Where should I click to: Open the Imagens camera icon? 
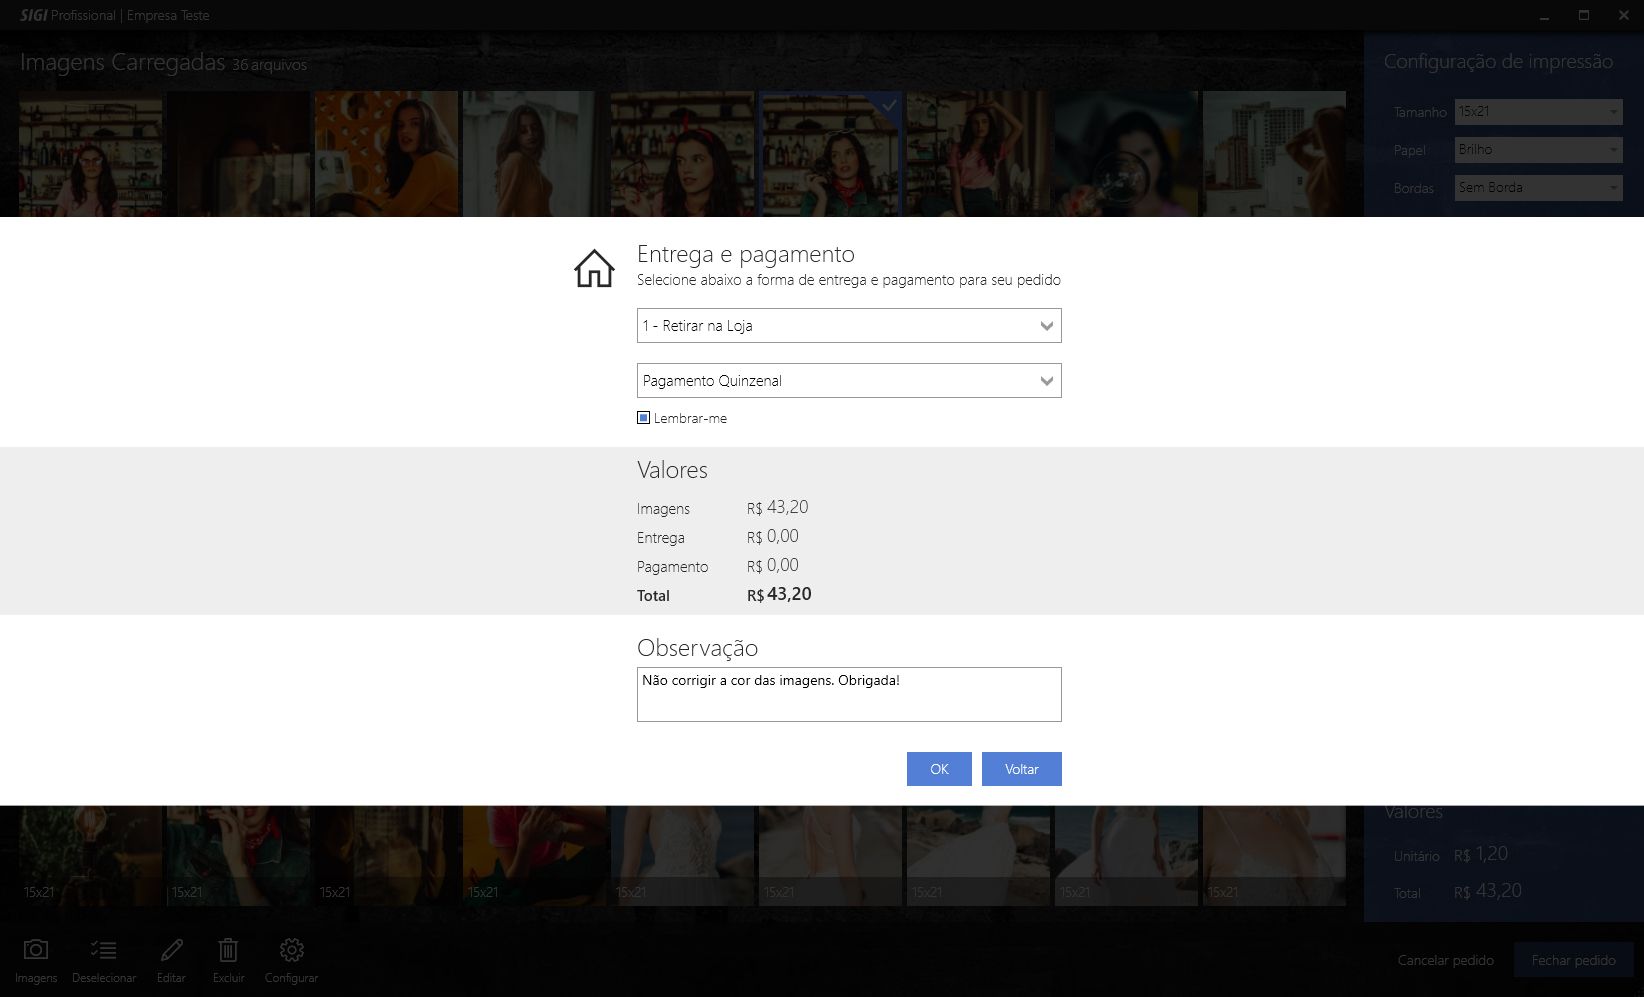click(36, 951)
